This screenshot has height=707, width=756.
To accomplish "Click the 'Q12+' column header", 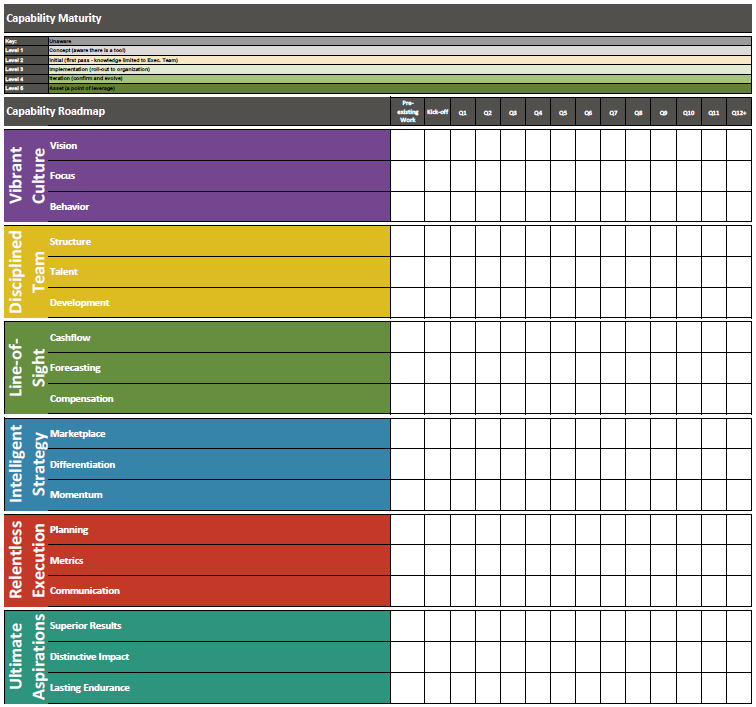I will [739, 111].
